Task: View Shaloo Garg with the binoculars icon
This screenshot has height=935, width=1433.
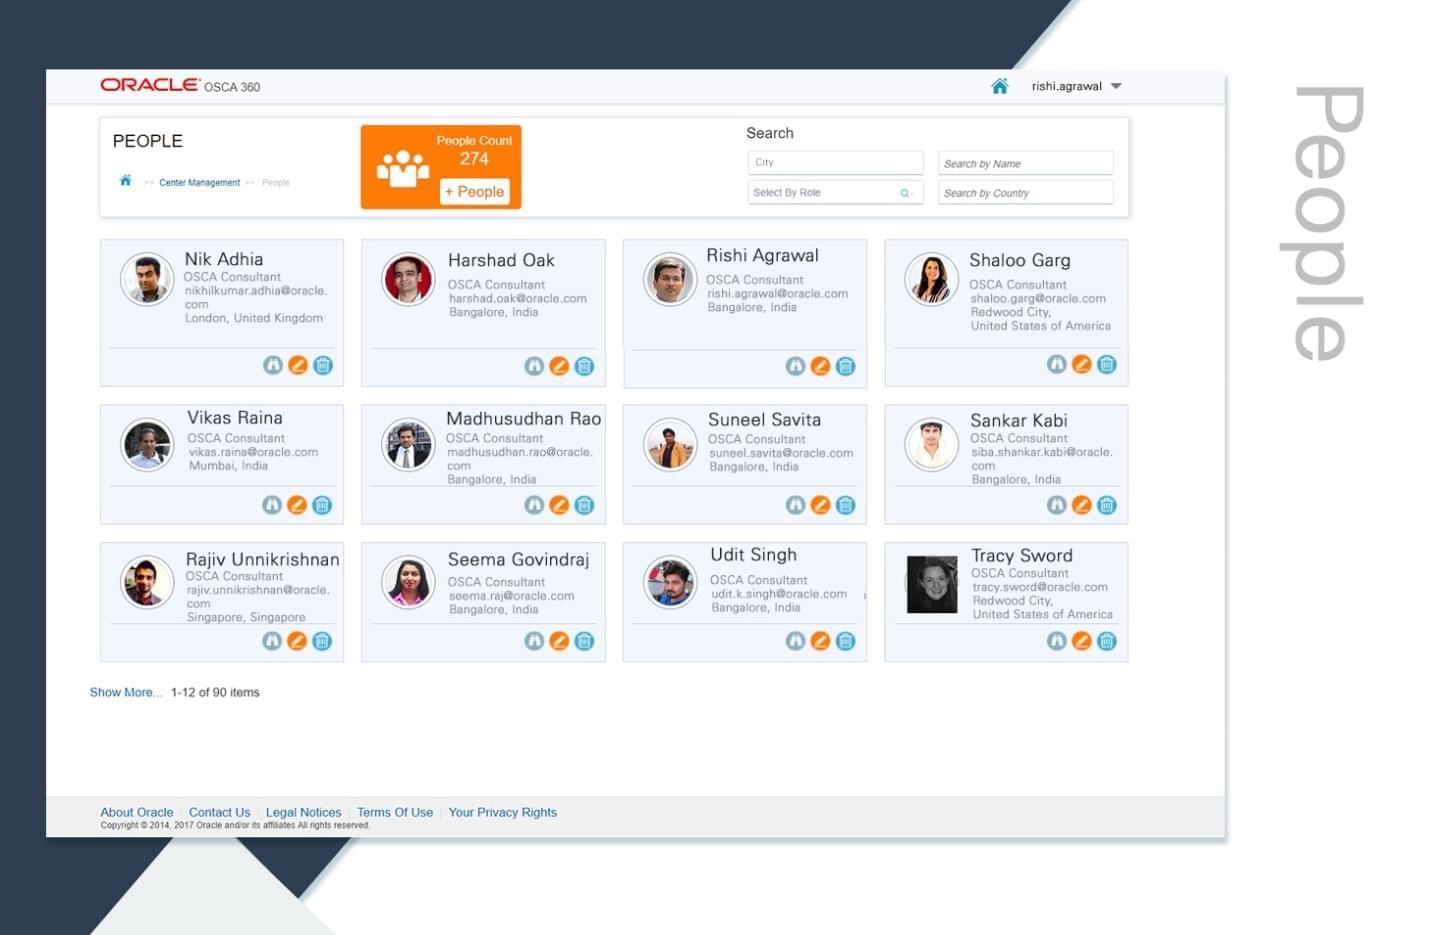Action: pos(1056,364)
